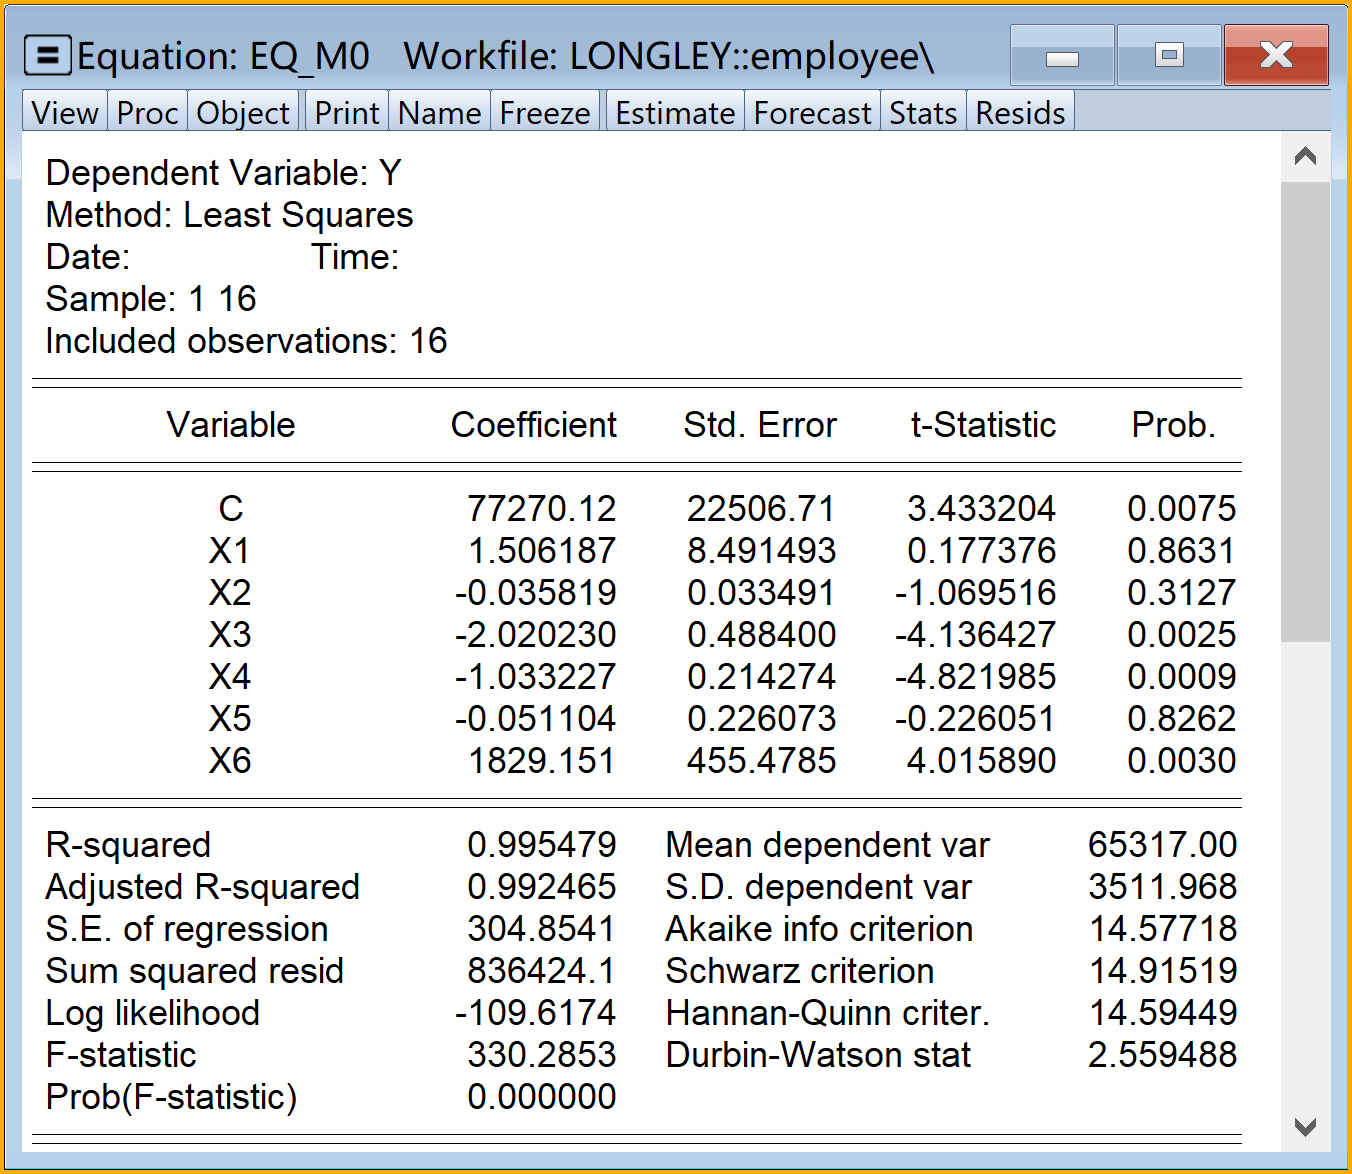Open the Object menu
1352x1174 pixels.
[243, 113]
